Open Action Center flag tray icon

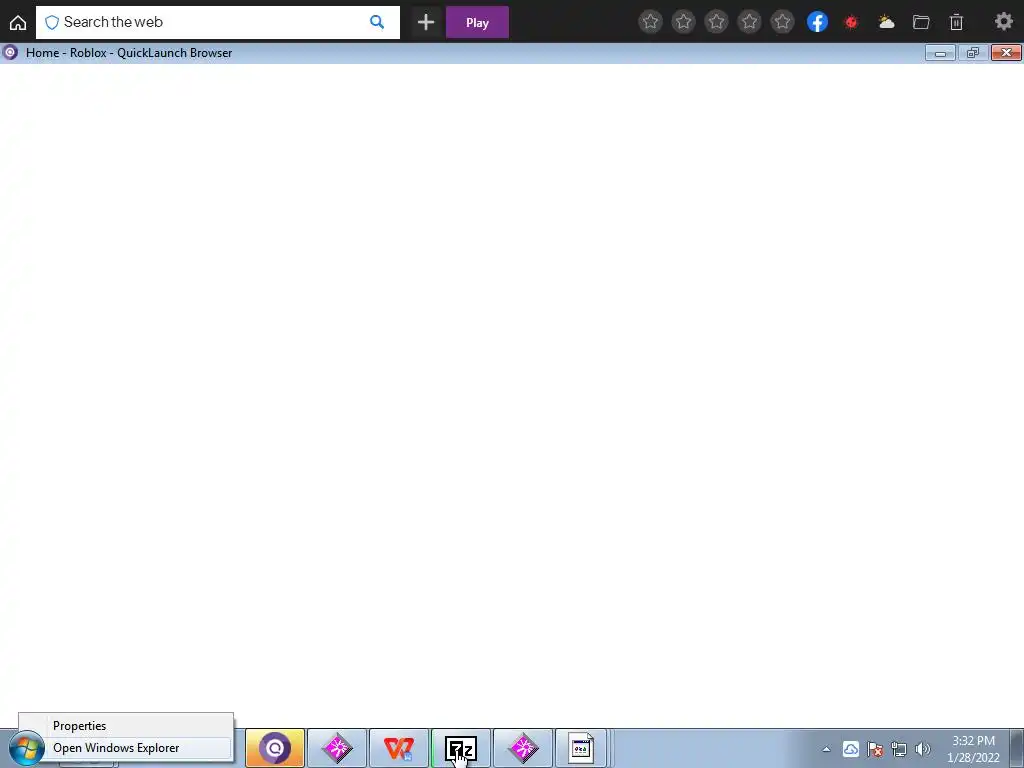tap(875, 749)
